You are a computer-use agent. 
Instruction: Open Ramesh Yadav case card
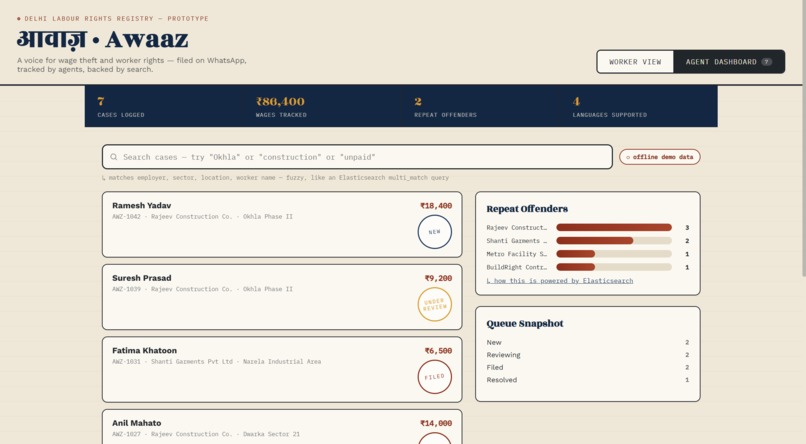[x=282, y=224]
